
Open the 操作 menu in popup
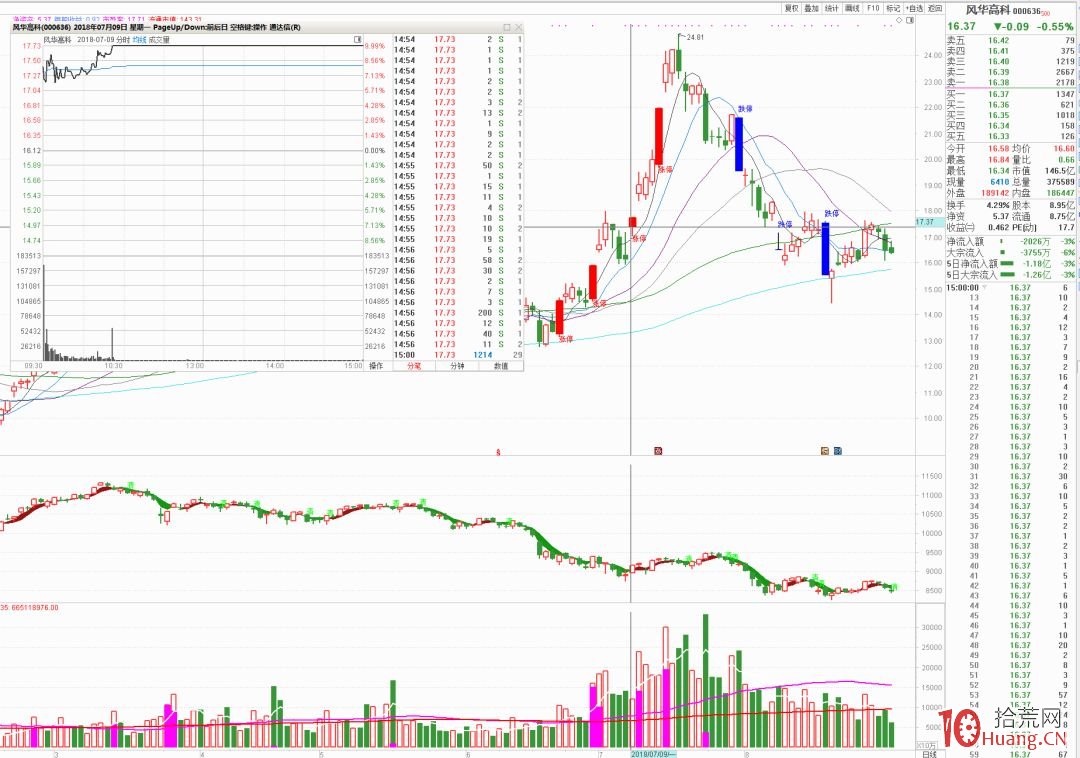click(376, 366)
